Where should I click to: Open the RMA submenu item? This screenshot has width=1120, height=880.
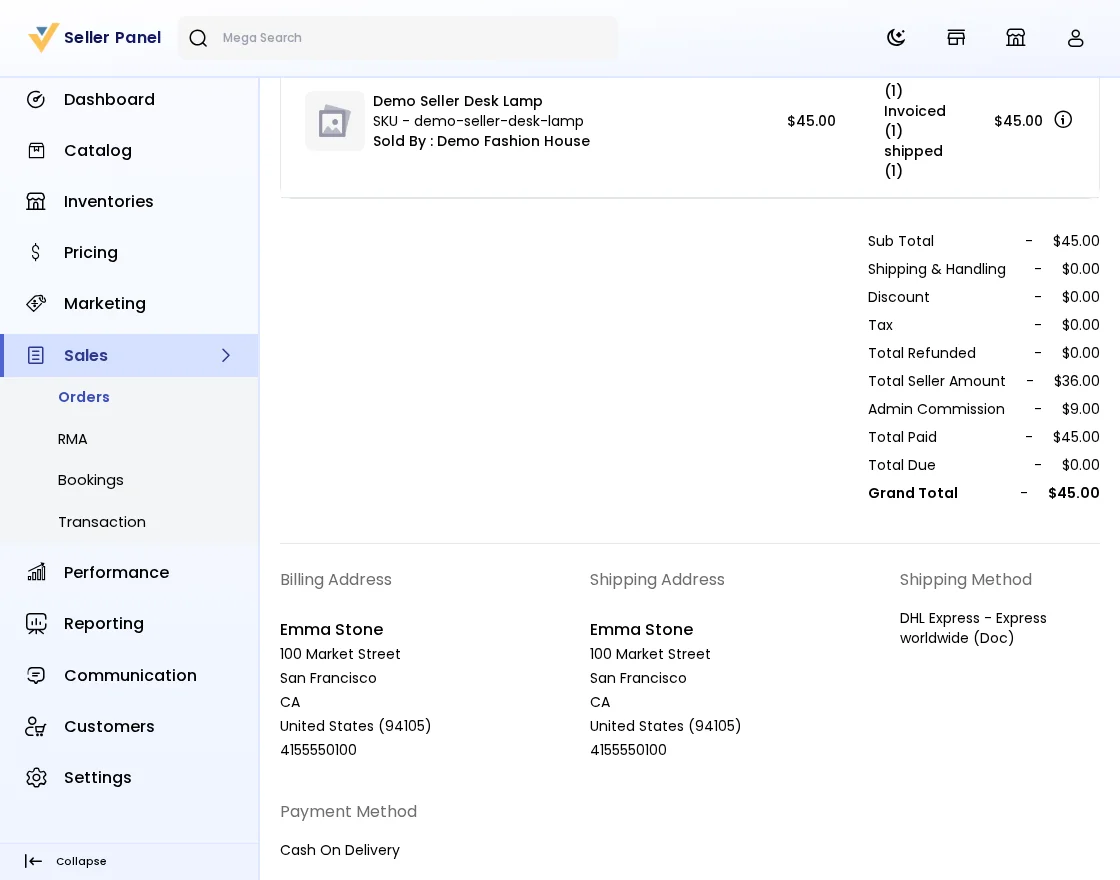click(72, 439)
